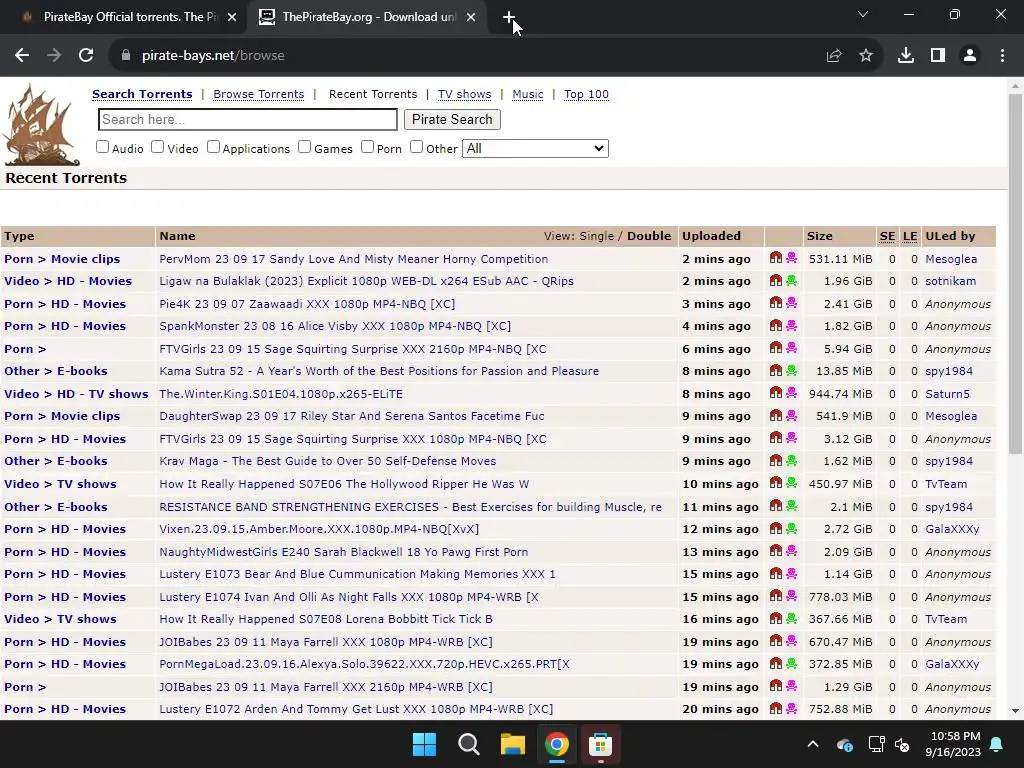Expand Chrome tab search chevron
This screenshot has width=1024, height=768.
[x=863, y=14]
